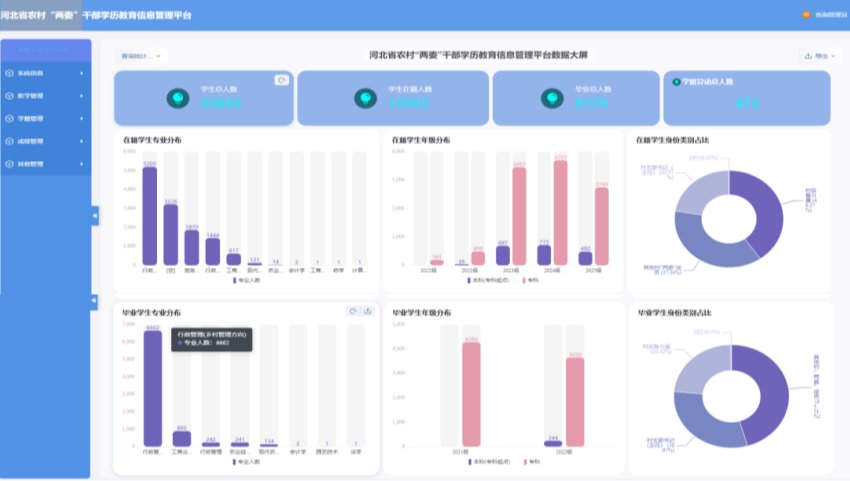Open the 导出 export dropdown
850x481 pixels.
click(820, 56)
